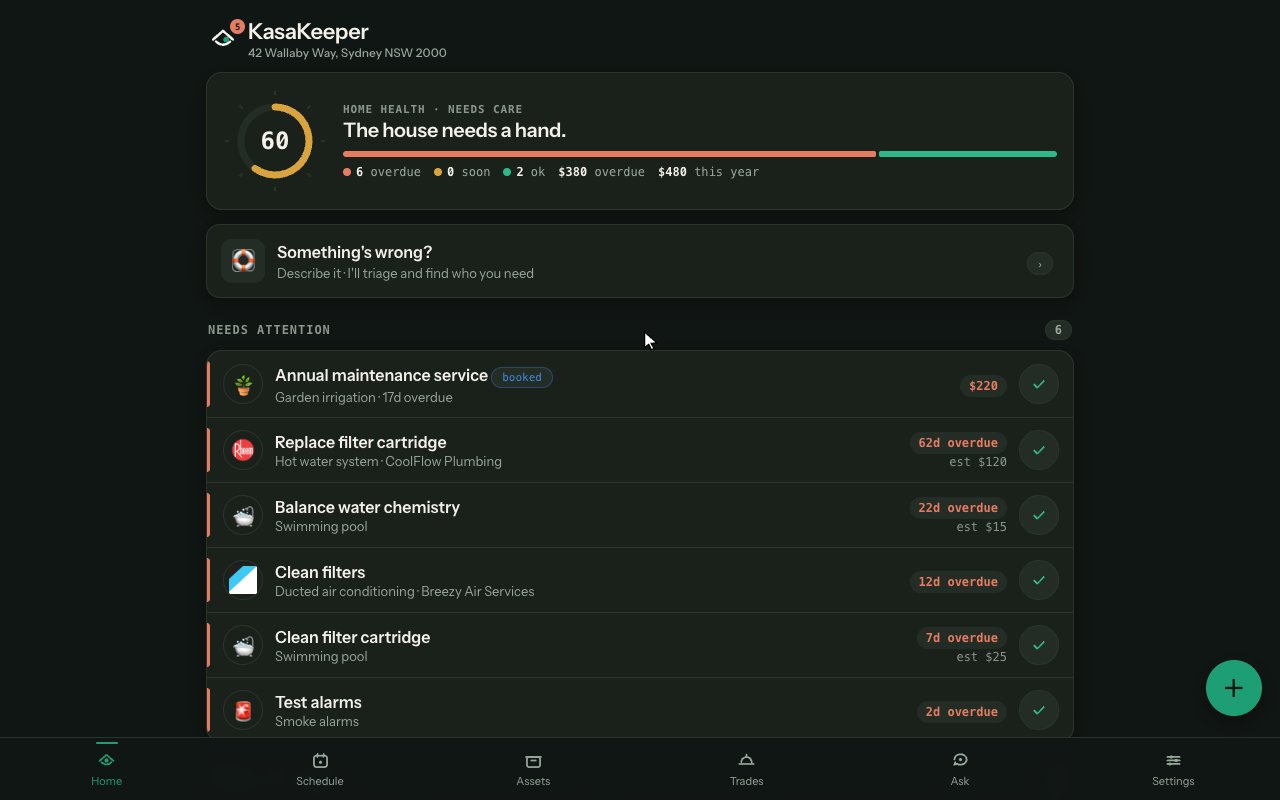Viewport: 1280px width, 800px height.
Task: Click the 2d overdue badge
Action: tap(962, 711)
